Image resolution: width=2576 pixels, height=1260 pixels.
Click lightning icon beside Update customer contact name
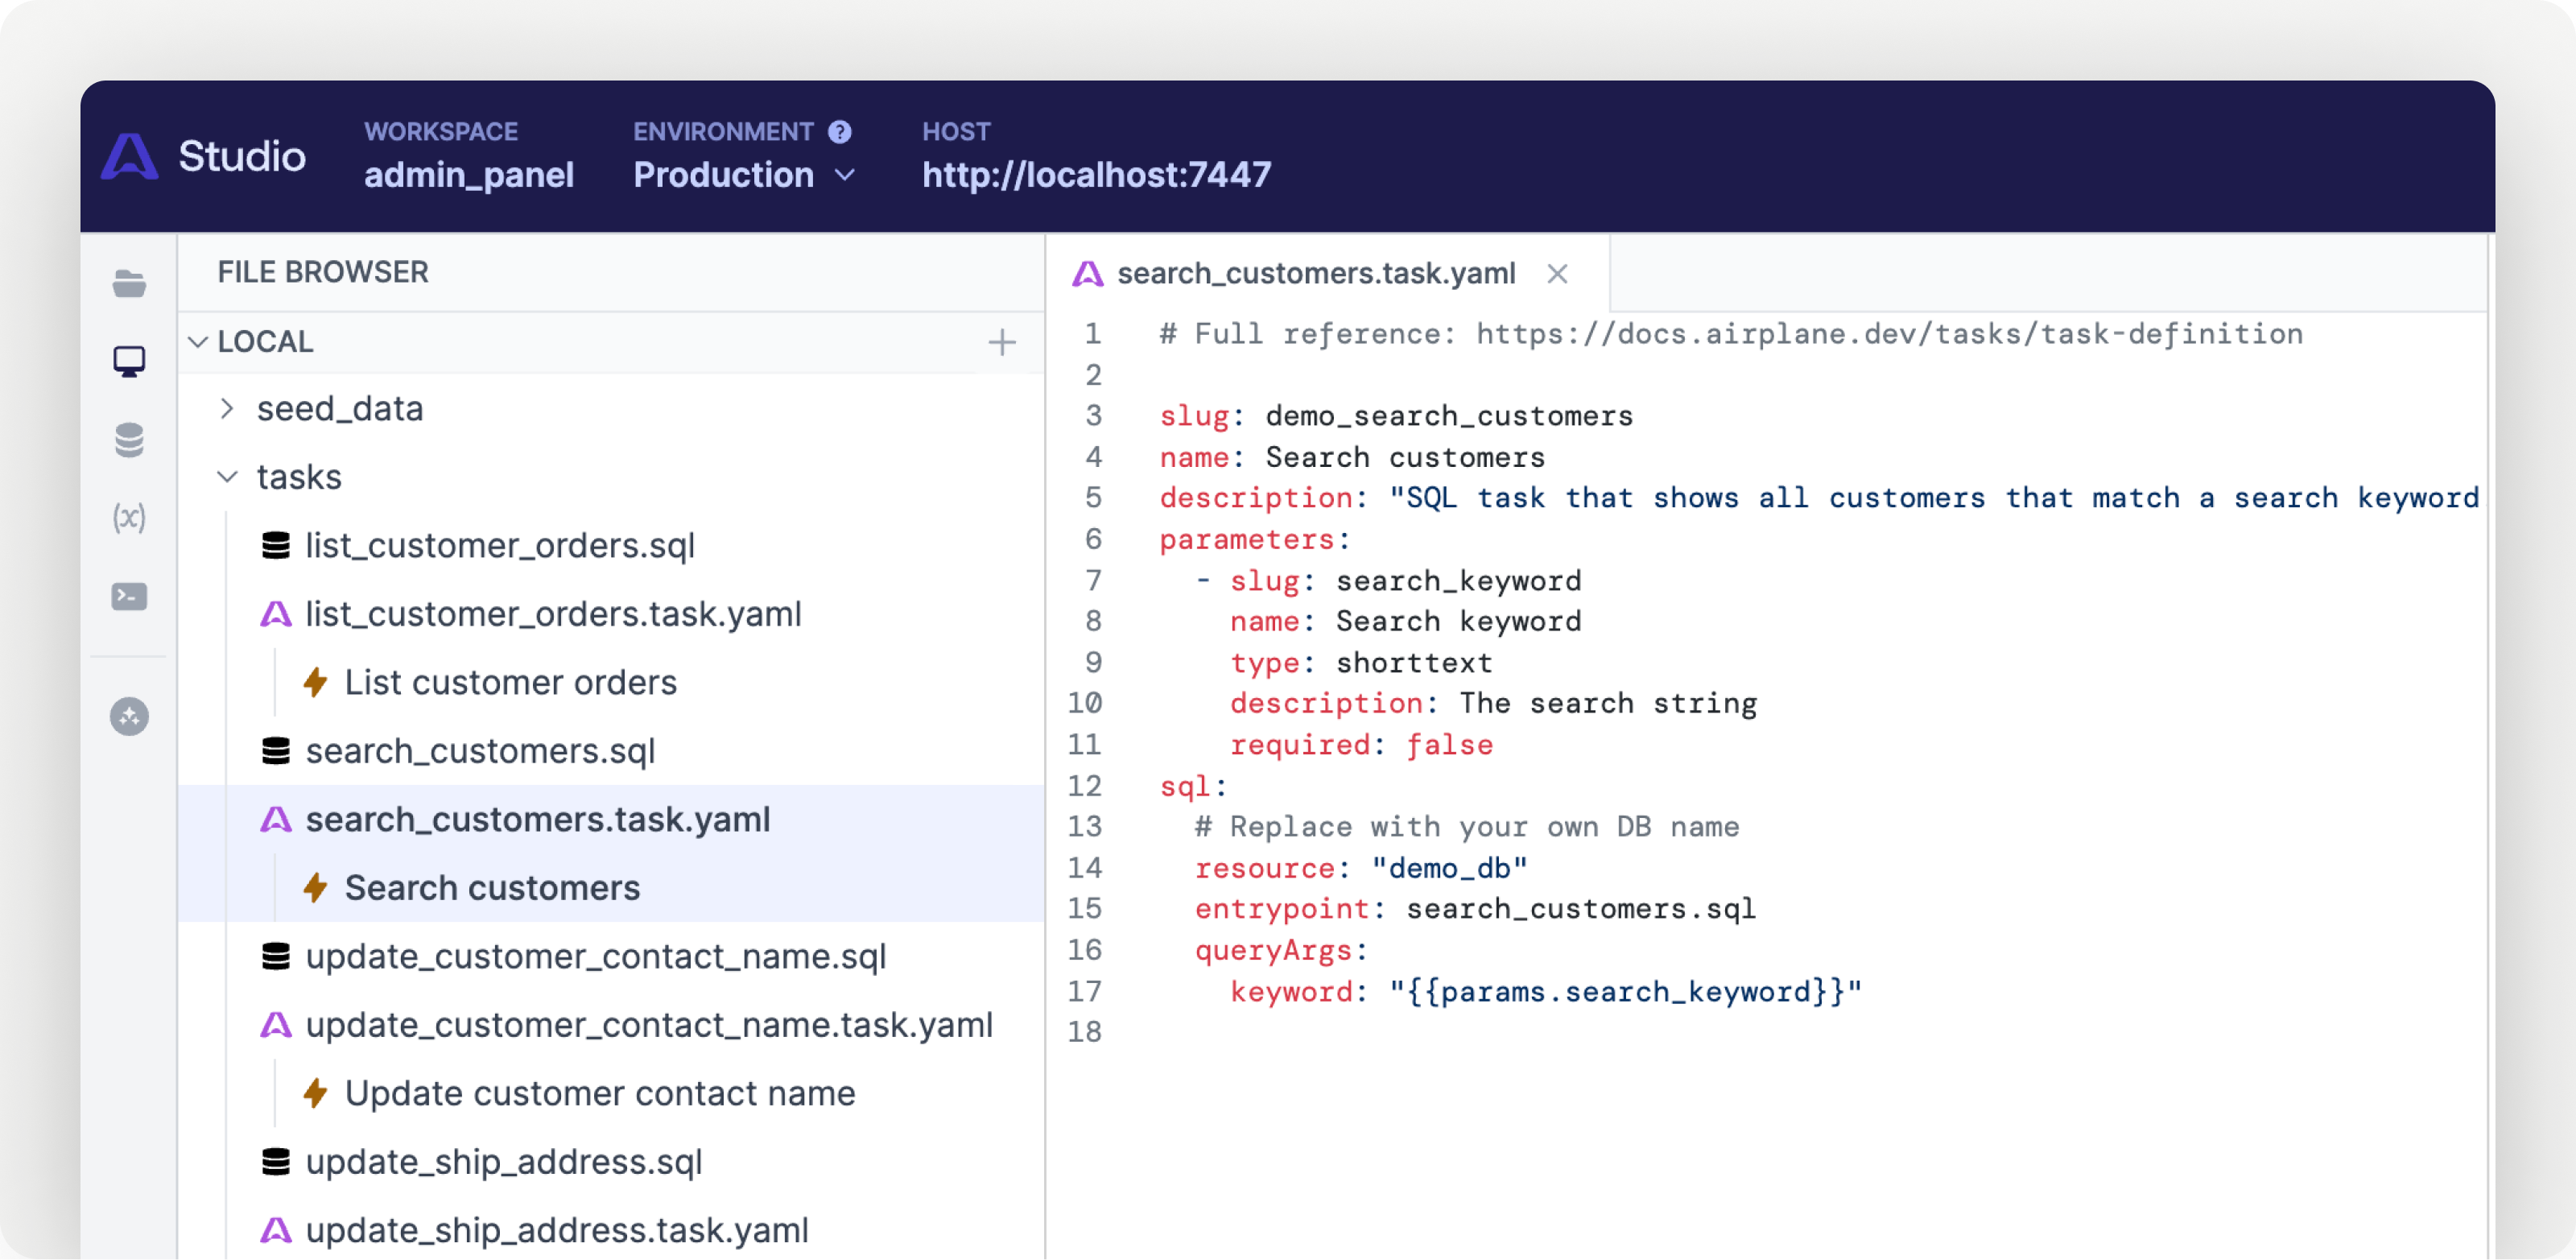[315, 1093]
